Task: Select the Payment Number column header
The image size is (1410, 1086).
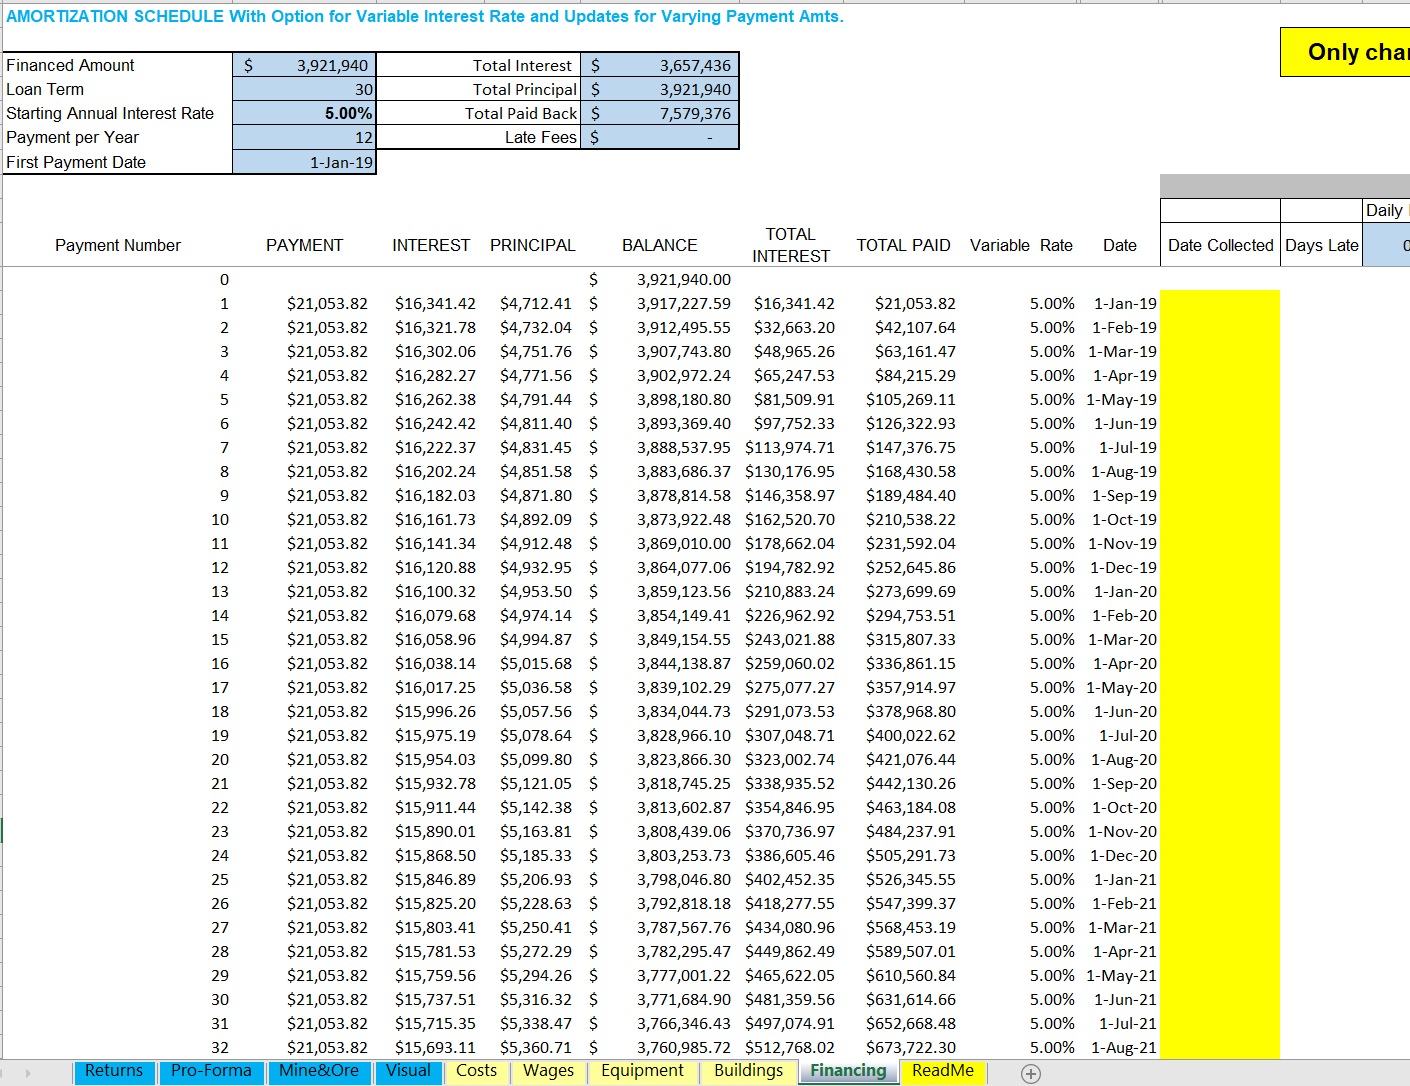Action: [118, 245]
